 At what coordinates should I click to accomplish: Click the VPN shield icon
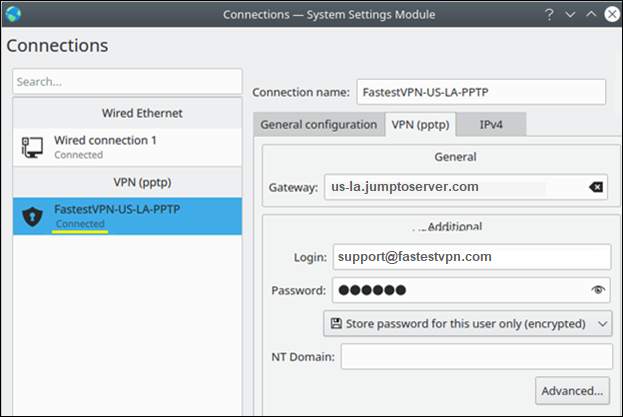32,216
